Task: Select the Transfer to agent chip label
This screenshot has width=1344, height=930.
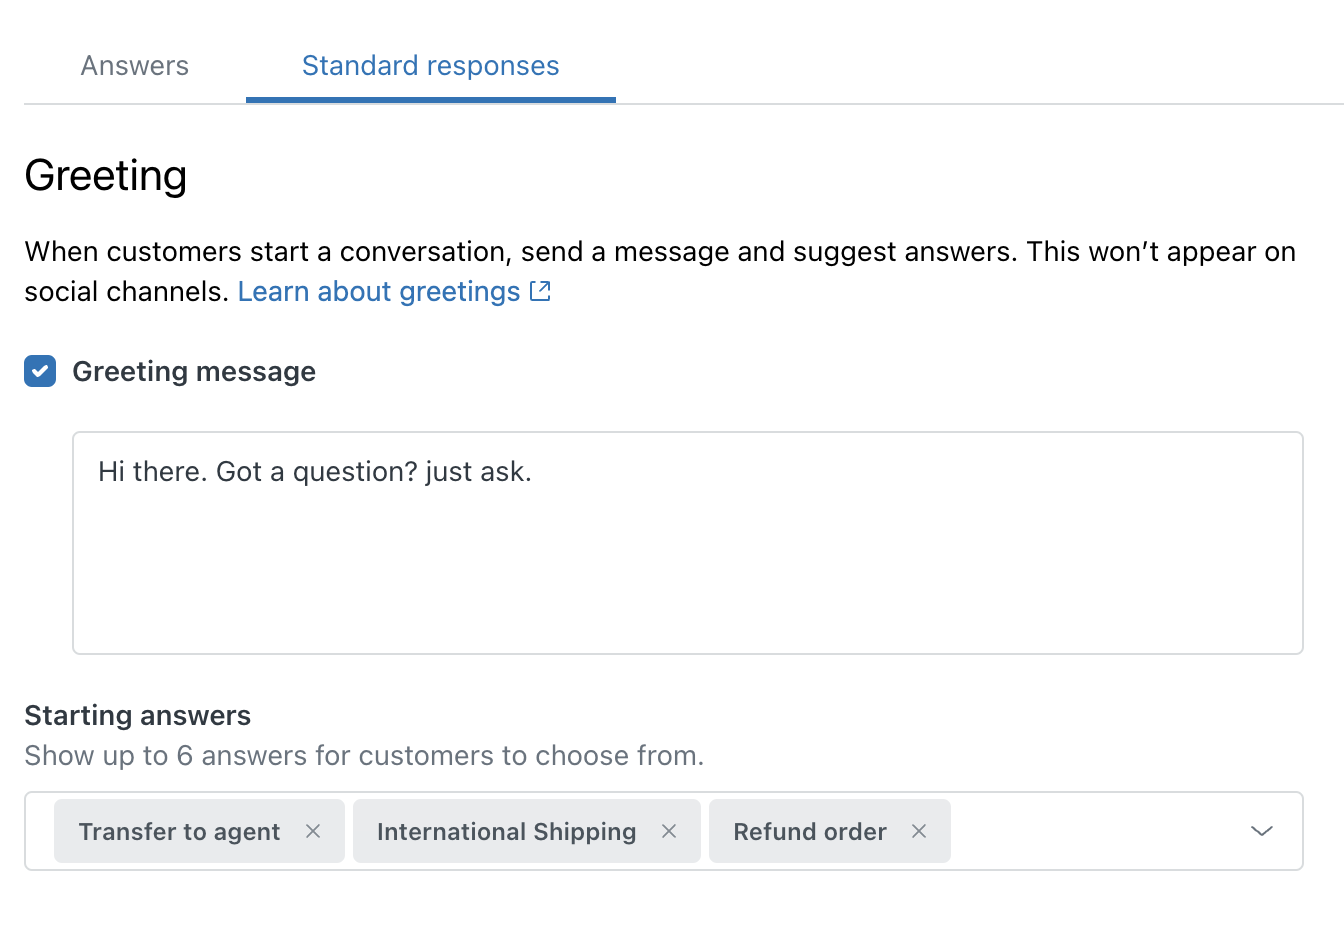Action: click(x=179, y=831)
